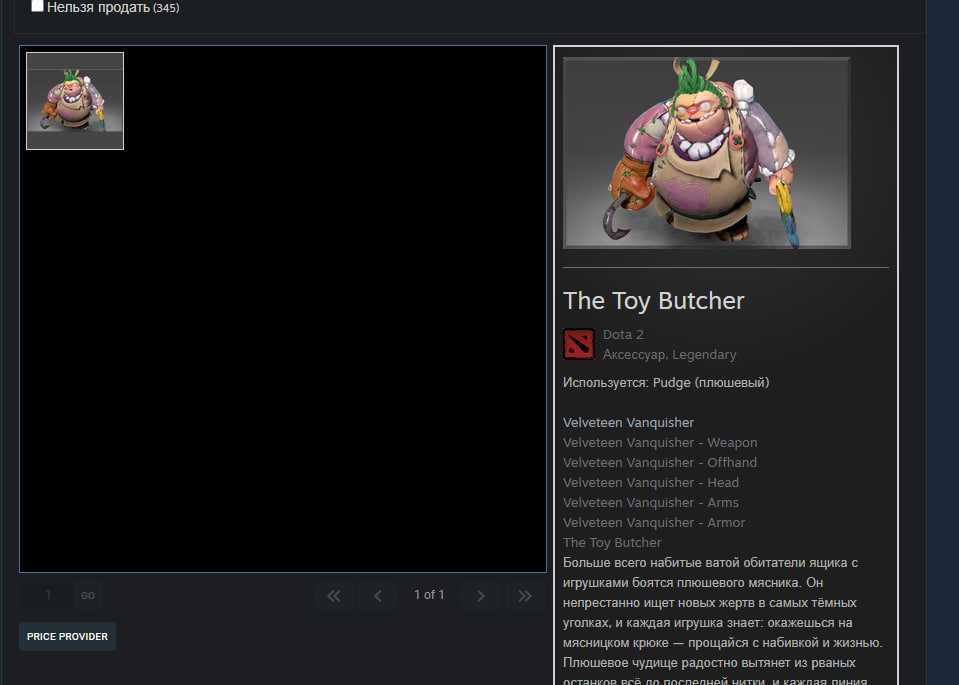The width and height of the screenshot is (959, 685).
Task: Click the Dota 2 game icon
Action: [x=579, y=344]
